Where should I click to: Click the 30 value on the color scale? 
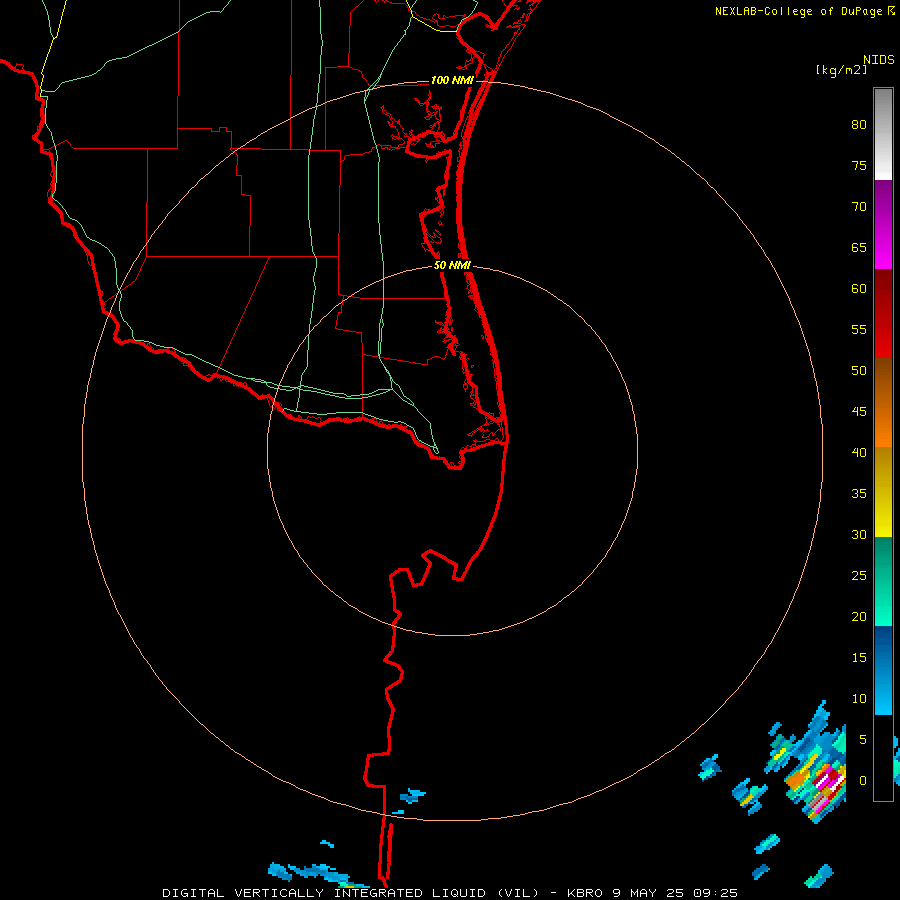[859, 534]
